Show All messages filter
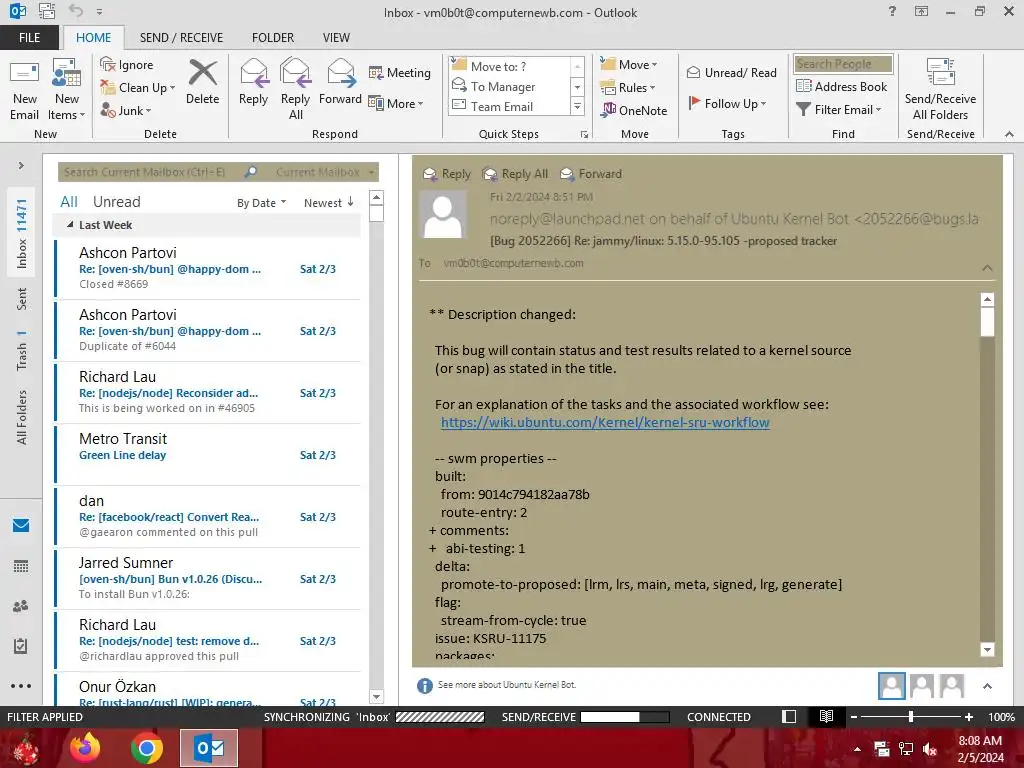 (69, 202)
